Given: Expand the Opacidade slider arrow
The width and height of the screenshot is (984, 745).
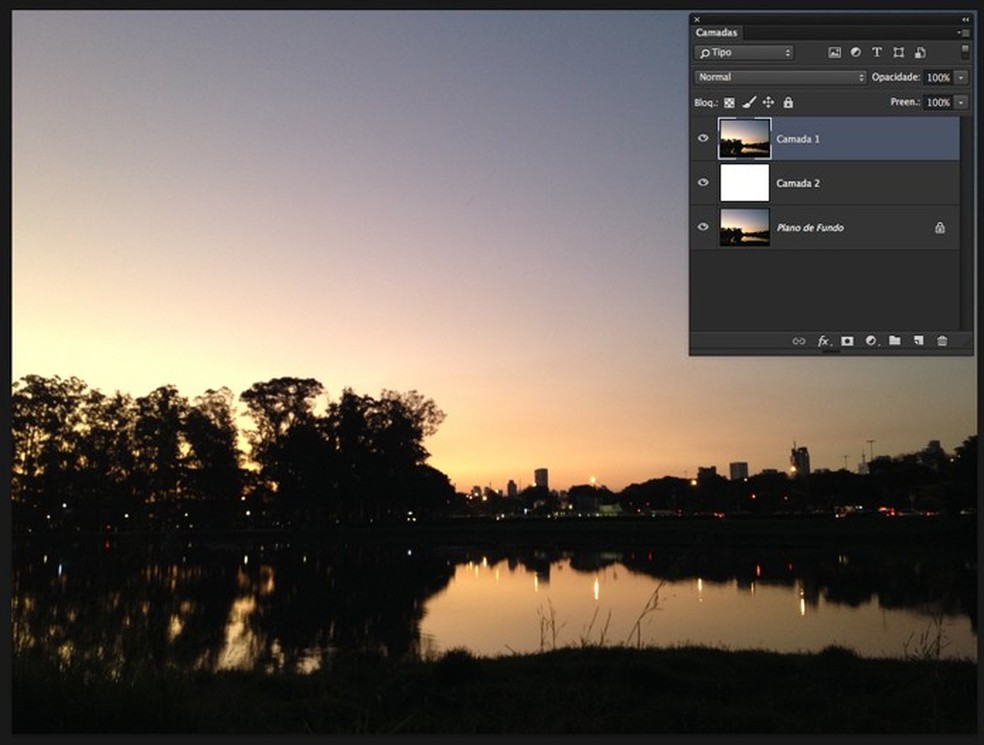Looking at the screenshot, I should click(961, 77).
